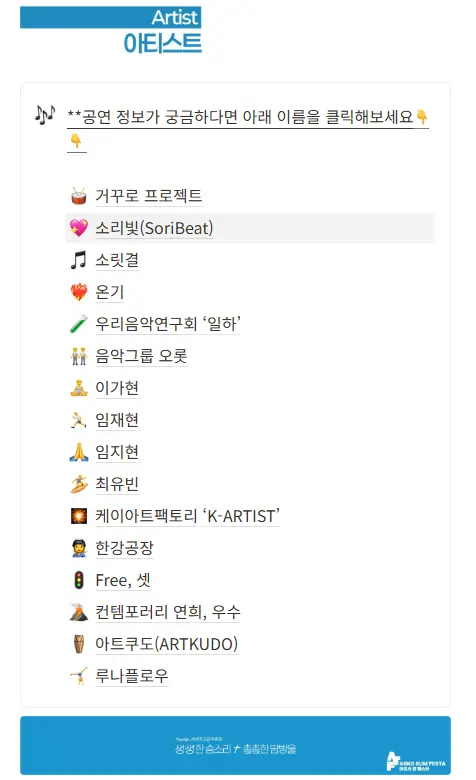Click the cartwheel emoji beside 루나플로우
Viewport: 476px width, 780px height.
tap(79, 676)
